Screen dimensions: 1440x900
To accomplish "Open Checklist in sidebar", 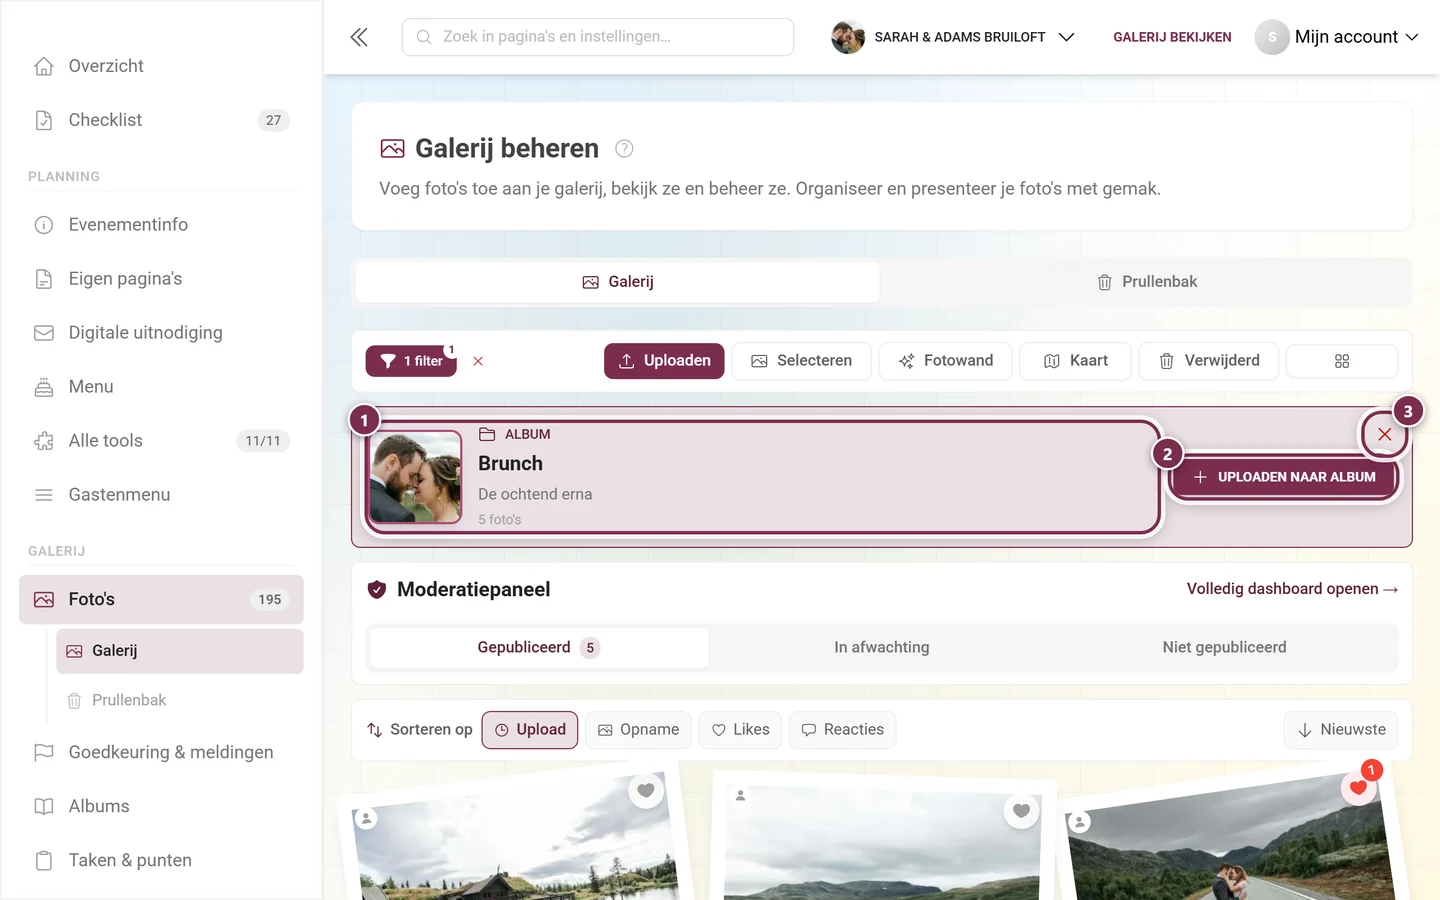I will point(161,120).
